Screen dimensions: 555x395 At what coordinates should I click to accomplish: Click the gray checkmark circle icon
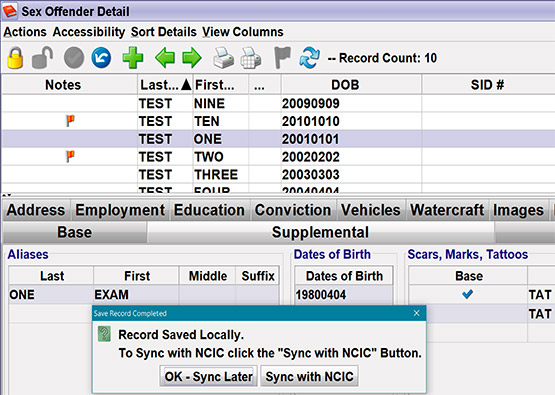point(74,58)
